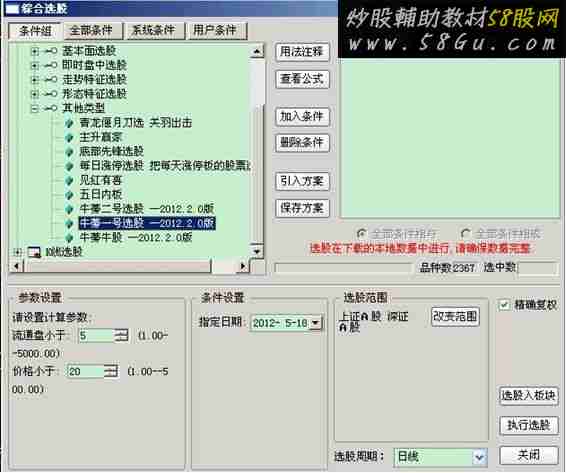Click the key icon beside 形态特征选股
The height and width of the screenshot is (473, 566).
[x=51, y=94]
